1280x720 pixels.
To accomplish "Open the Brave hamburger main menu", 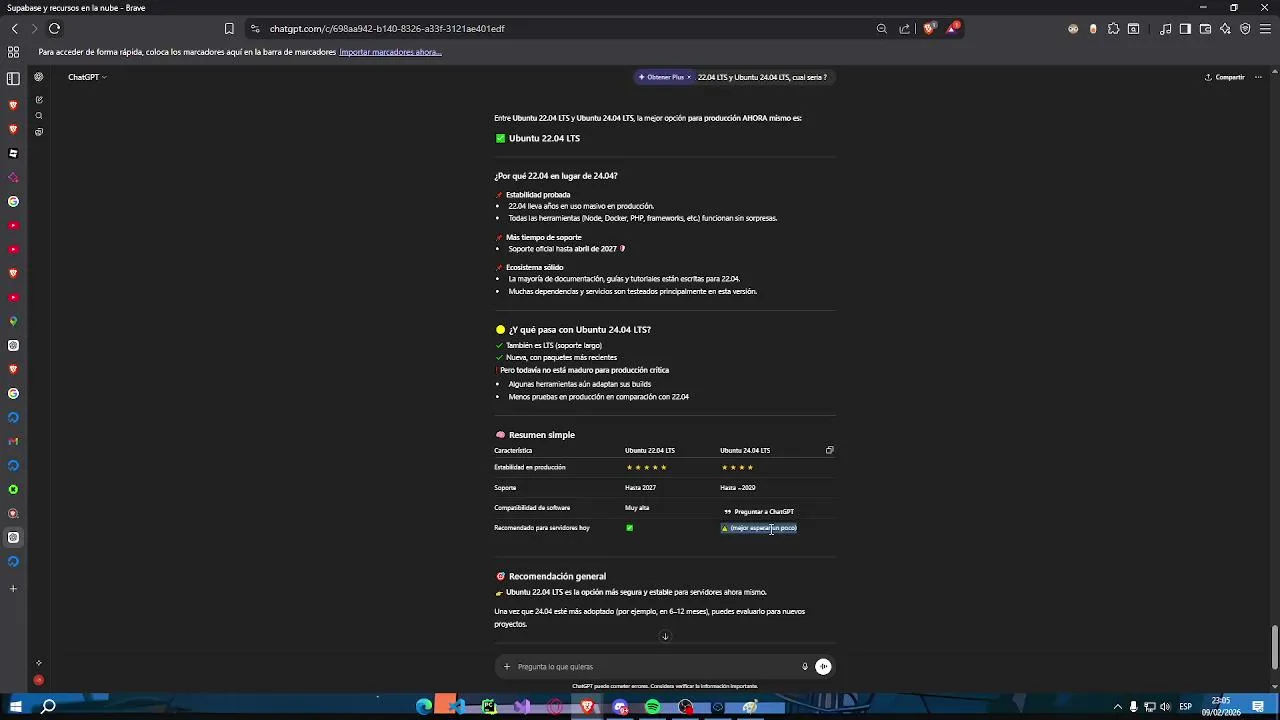I will click(1265, 29).
